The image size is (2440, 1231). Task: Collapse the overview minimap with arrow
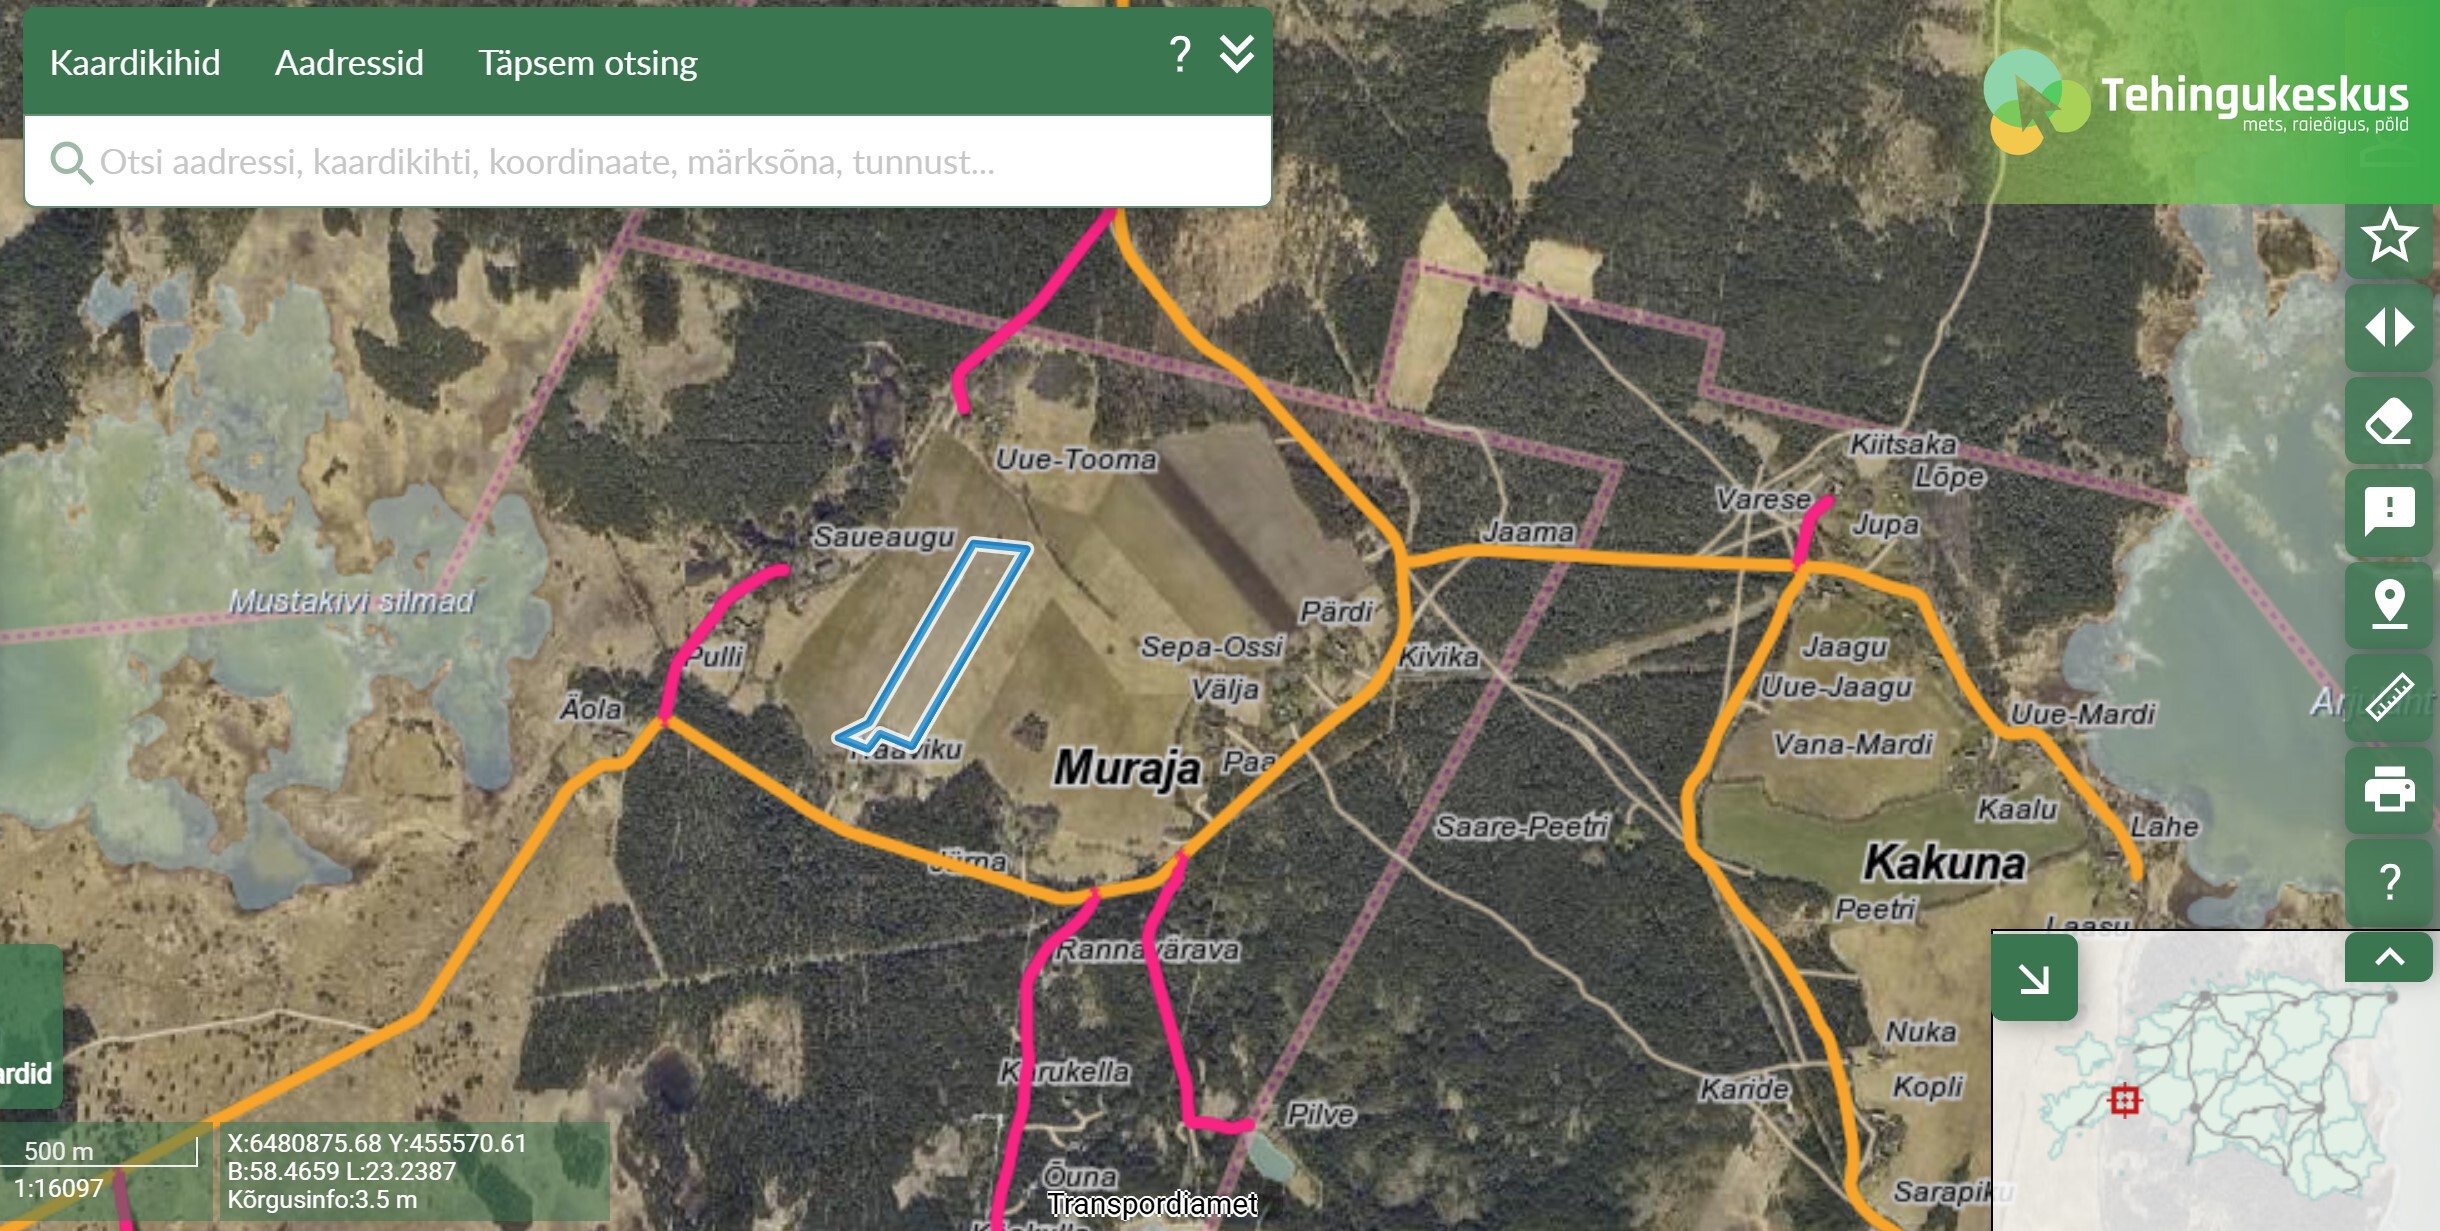click(x=2034, y=977)
